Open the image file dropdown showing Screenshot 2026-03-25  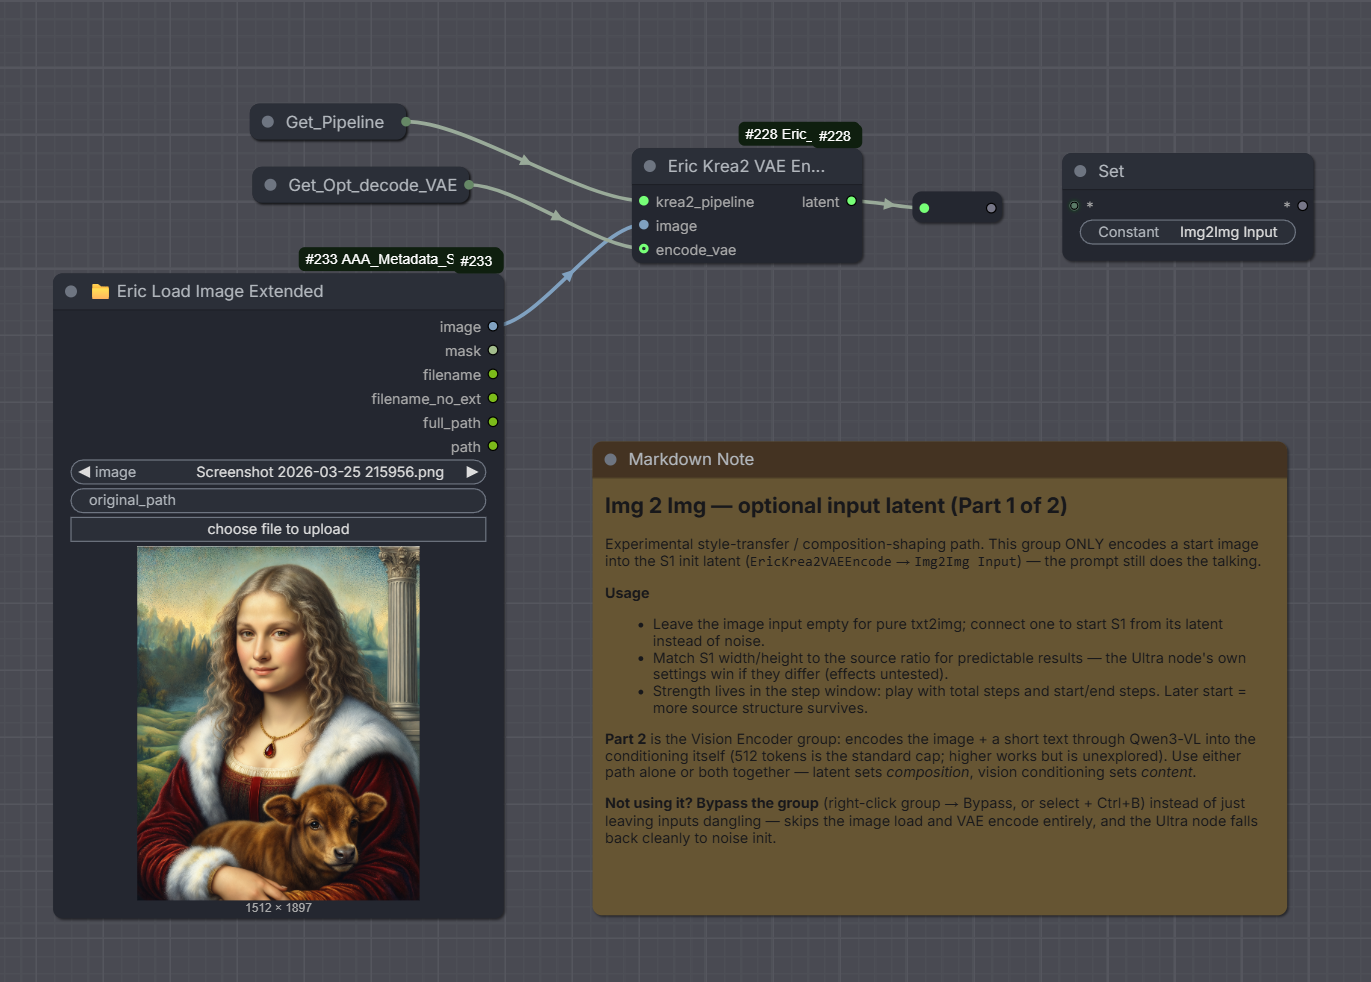pos(278,472)
